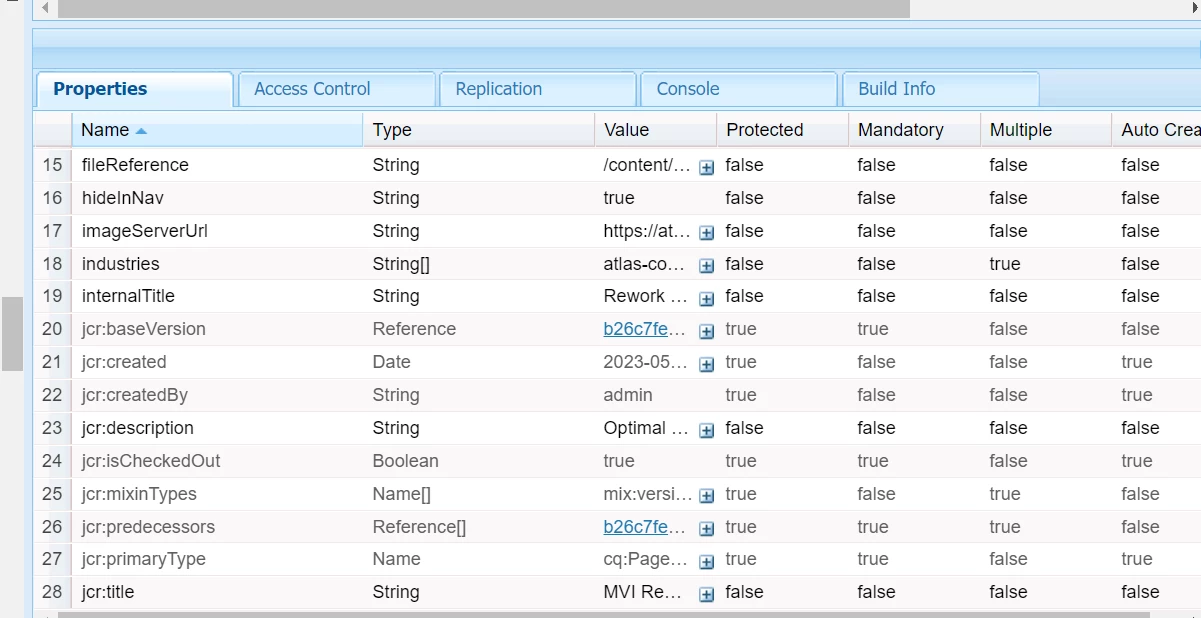Select the jcr:mixinTypes property name
The height and width of the screenshot is (618, 1201).
[x=139, y=494]
